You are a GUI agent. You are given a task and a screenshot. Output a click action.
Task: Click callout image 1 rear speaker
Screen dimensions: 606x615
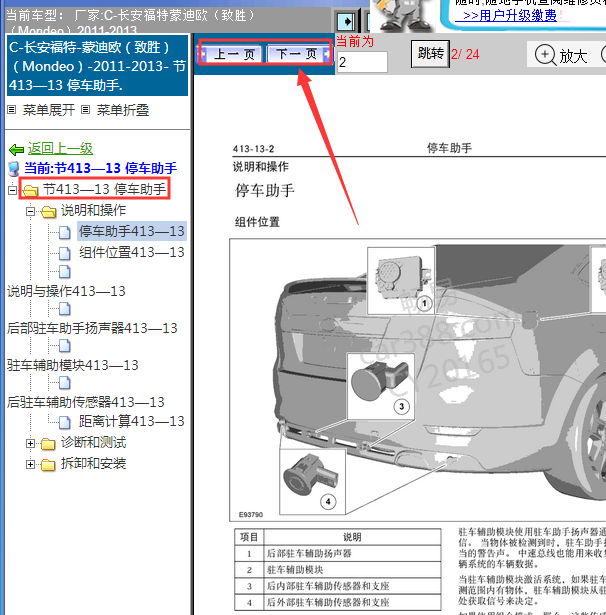(x=401, y=281)
